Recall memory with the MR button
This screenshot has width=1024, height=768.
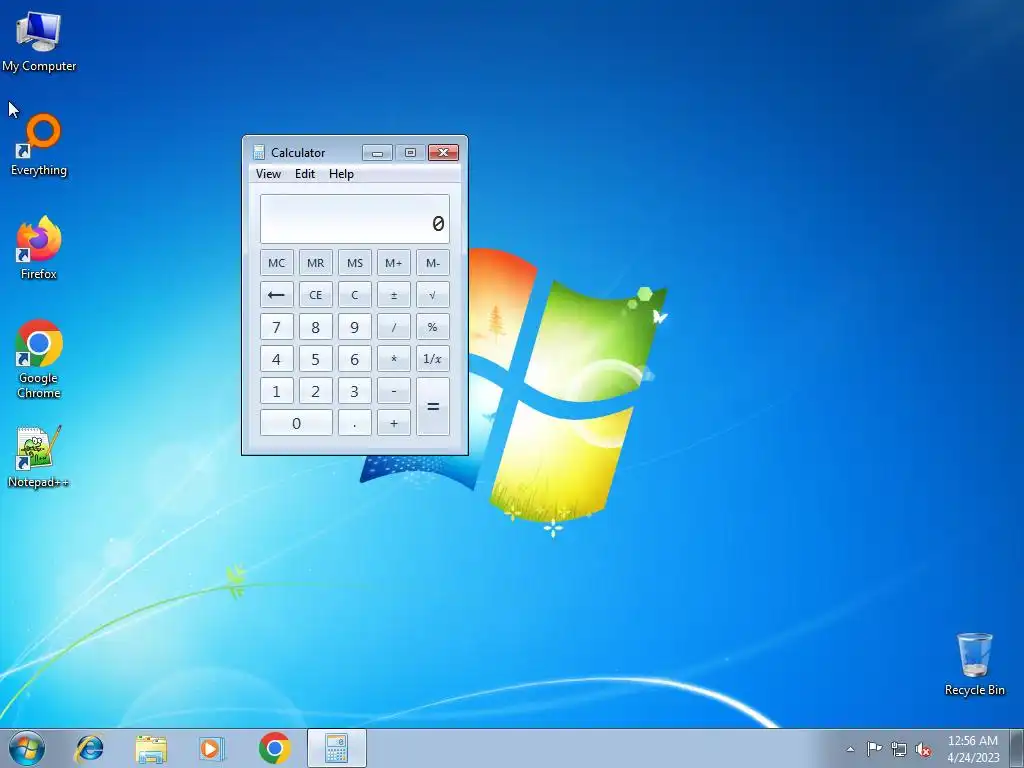point(315,263)
